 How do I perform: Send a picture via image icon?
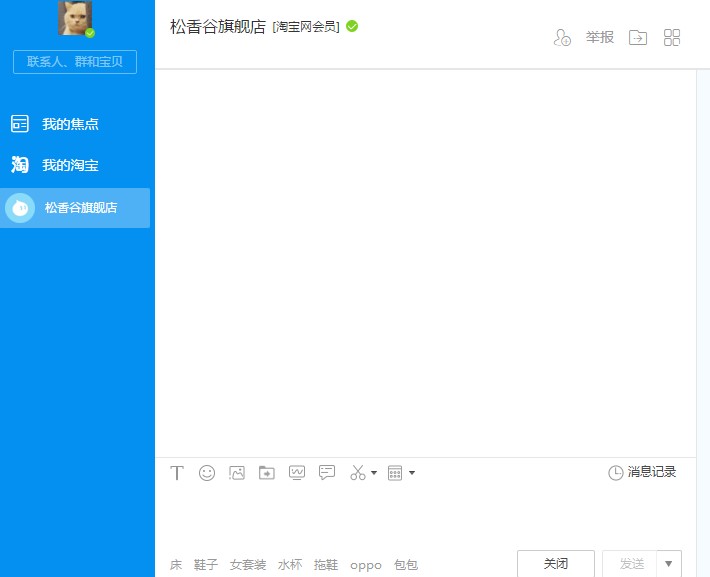pyautogui.click(x=237, y=473)
